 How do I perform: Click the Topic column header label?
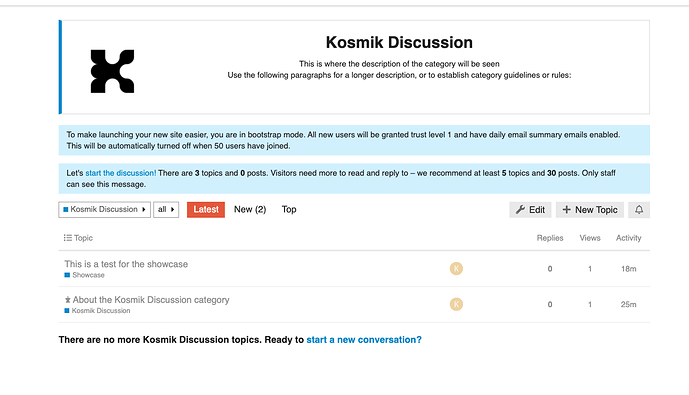(x=83, y=238)
